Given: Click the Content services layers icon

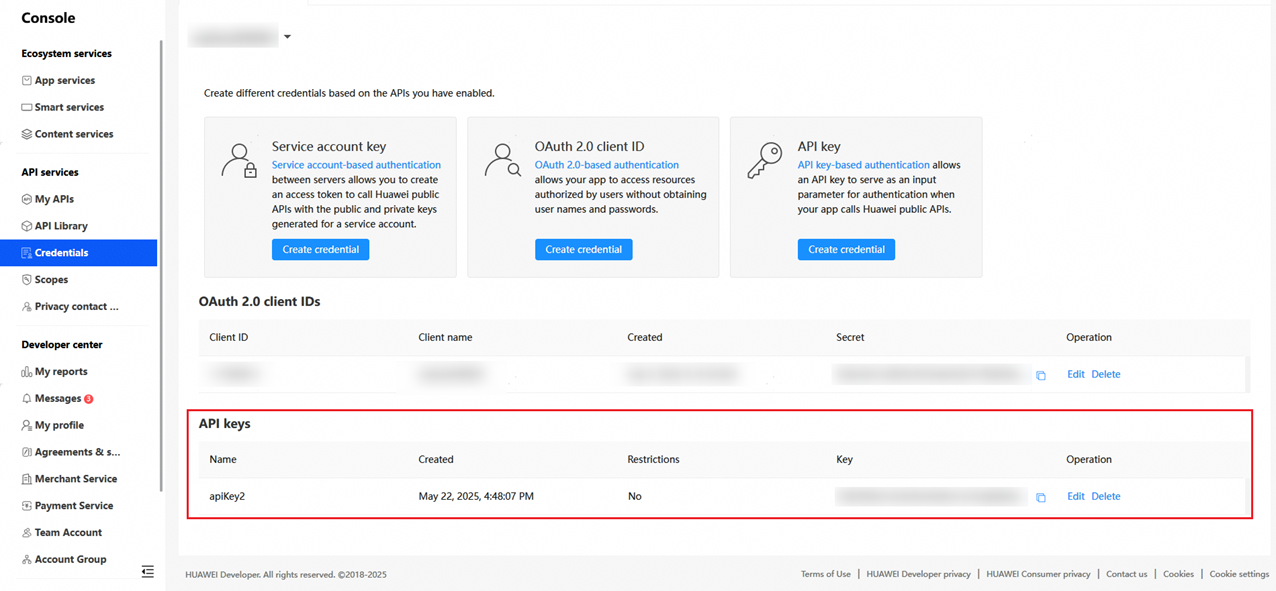Looking at the screenshot, I should pos(27,134).
